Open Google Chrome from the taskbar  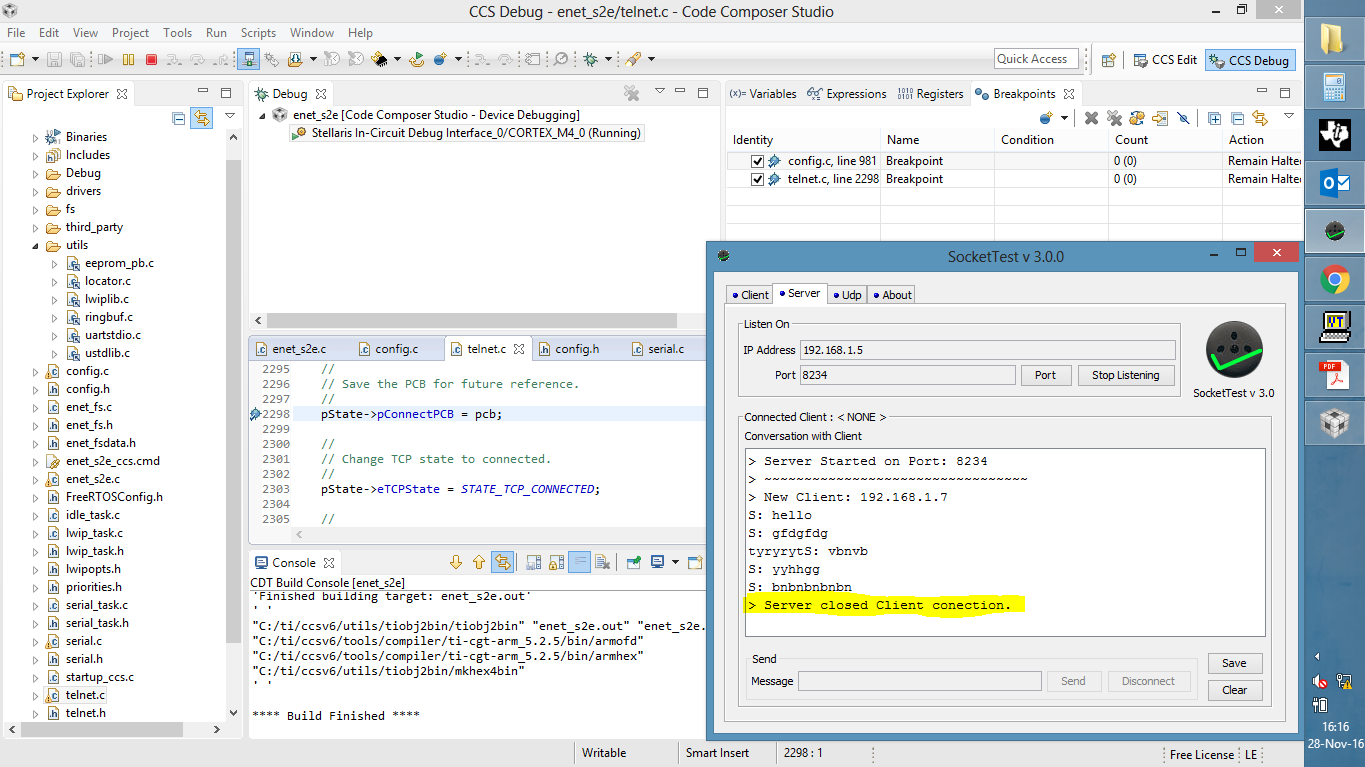tap(1334, 281)
